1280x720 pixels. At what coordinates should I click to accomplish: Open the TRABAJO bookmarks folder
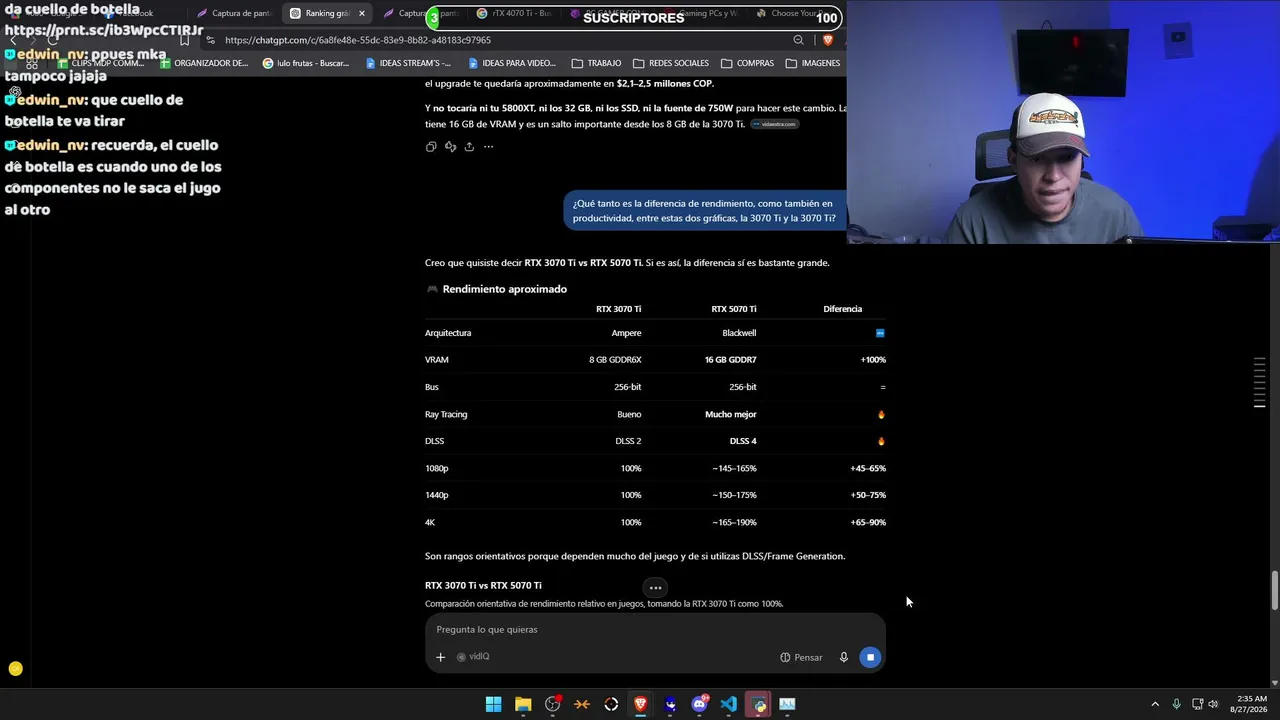click(x=596, y=63)
